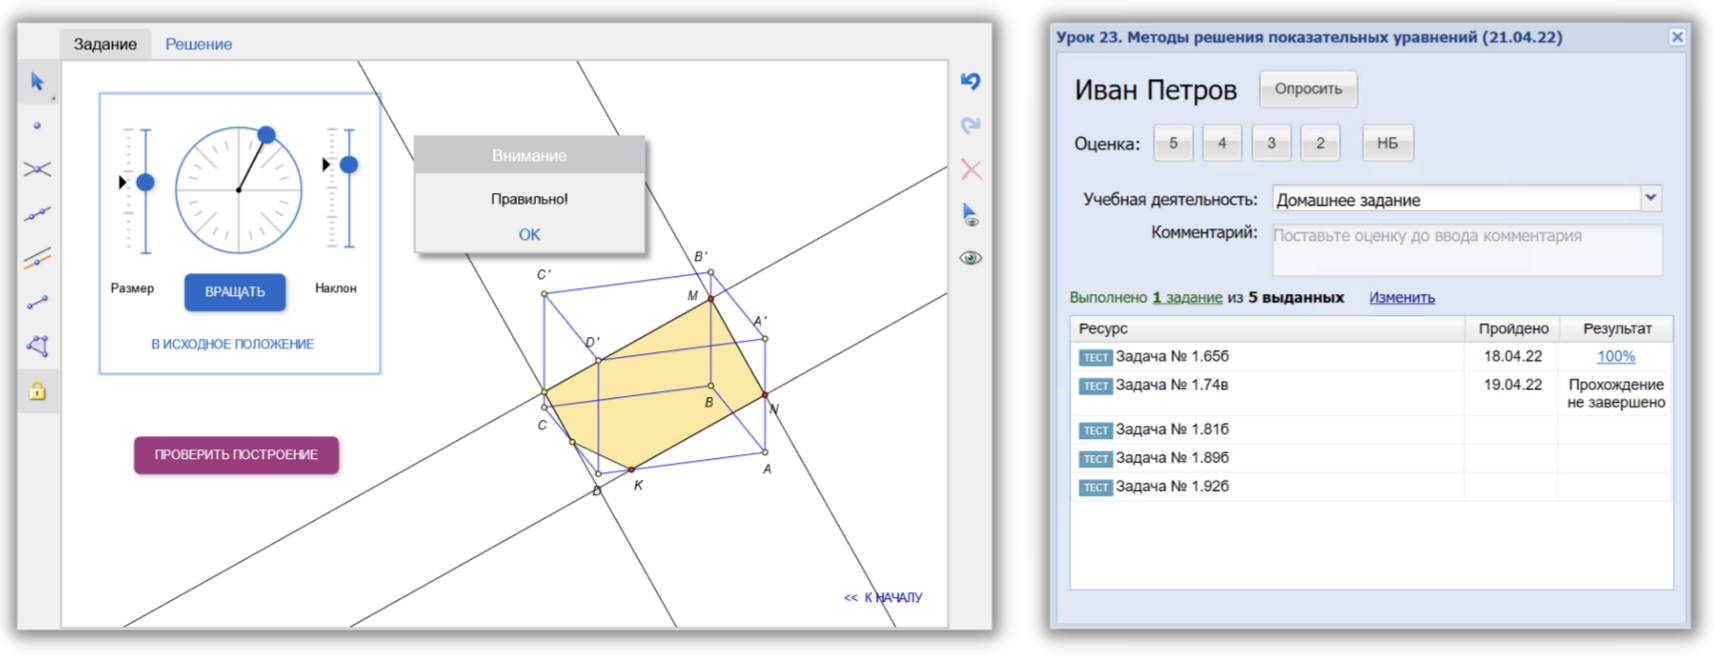This screenshot has width=1714, height=655.
Task: Select row Задача № 1.65б
Action: pyautogui.click(x=1371, y=357)
